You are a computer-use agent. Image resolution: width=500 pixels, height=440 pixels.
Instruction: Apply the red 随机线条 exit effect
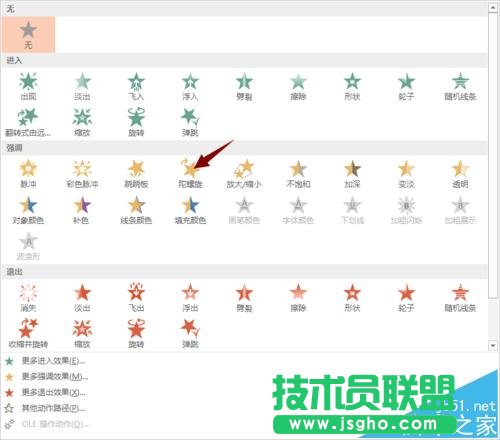coord(460,298)
